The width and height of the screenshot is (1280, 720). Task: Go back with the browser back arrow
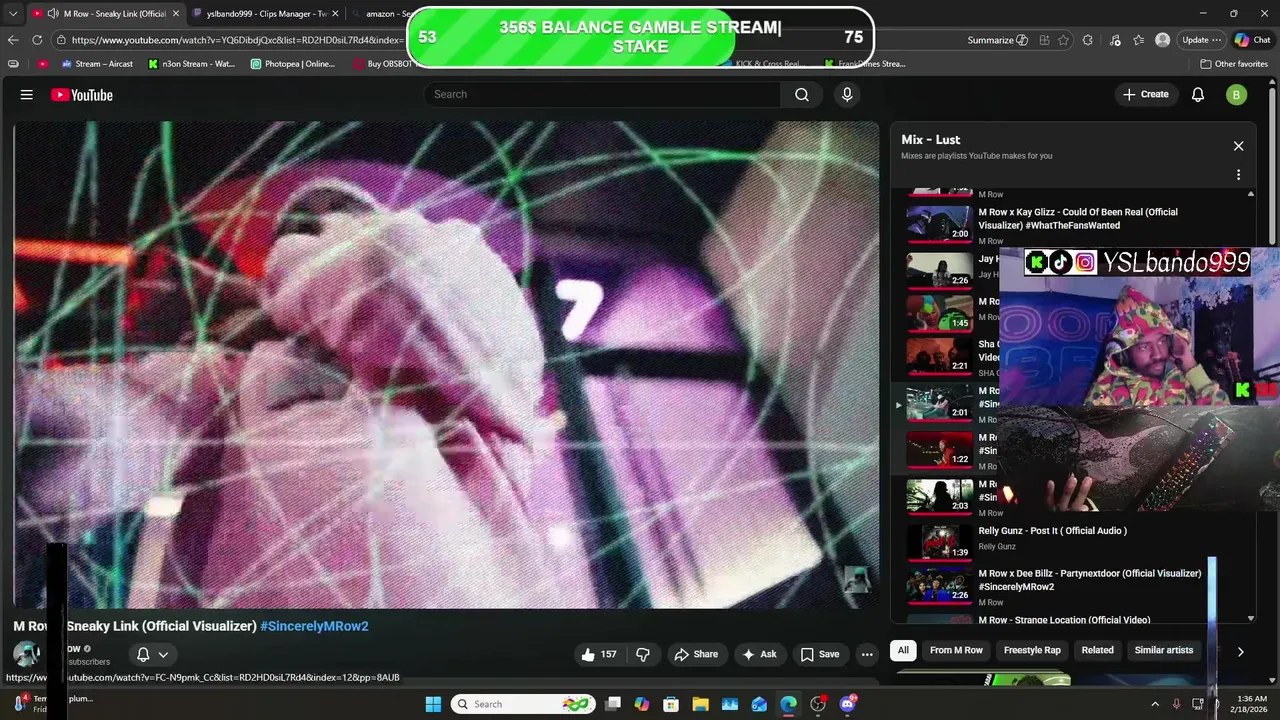13,40
